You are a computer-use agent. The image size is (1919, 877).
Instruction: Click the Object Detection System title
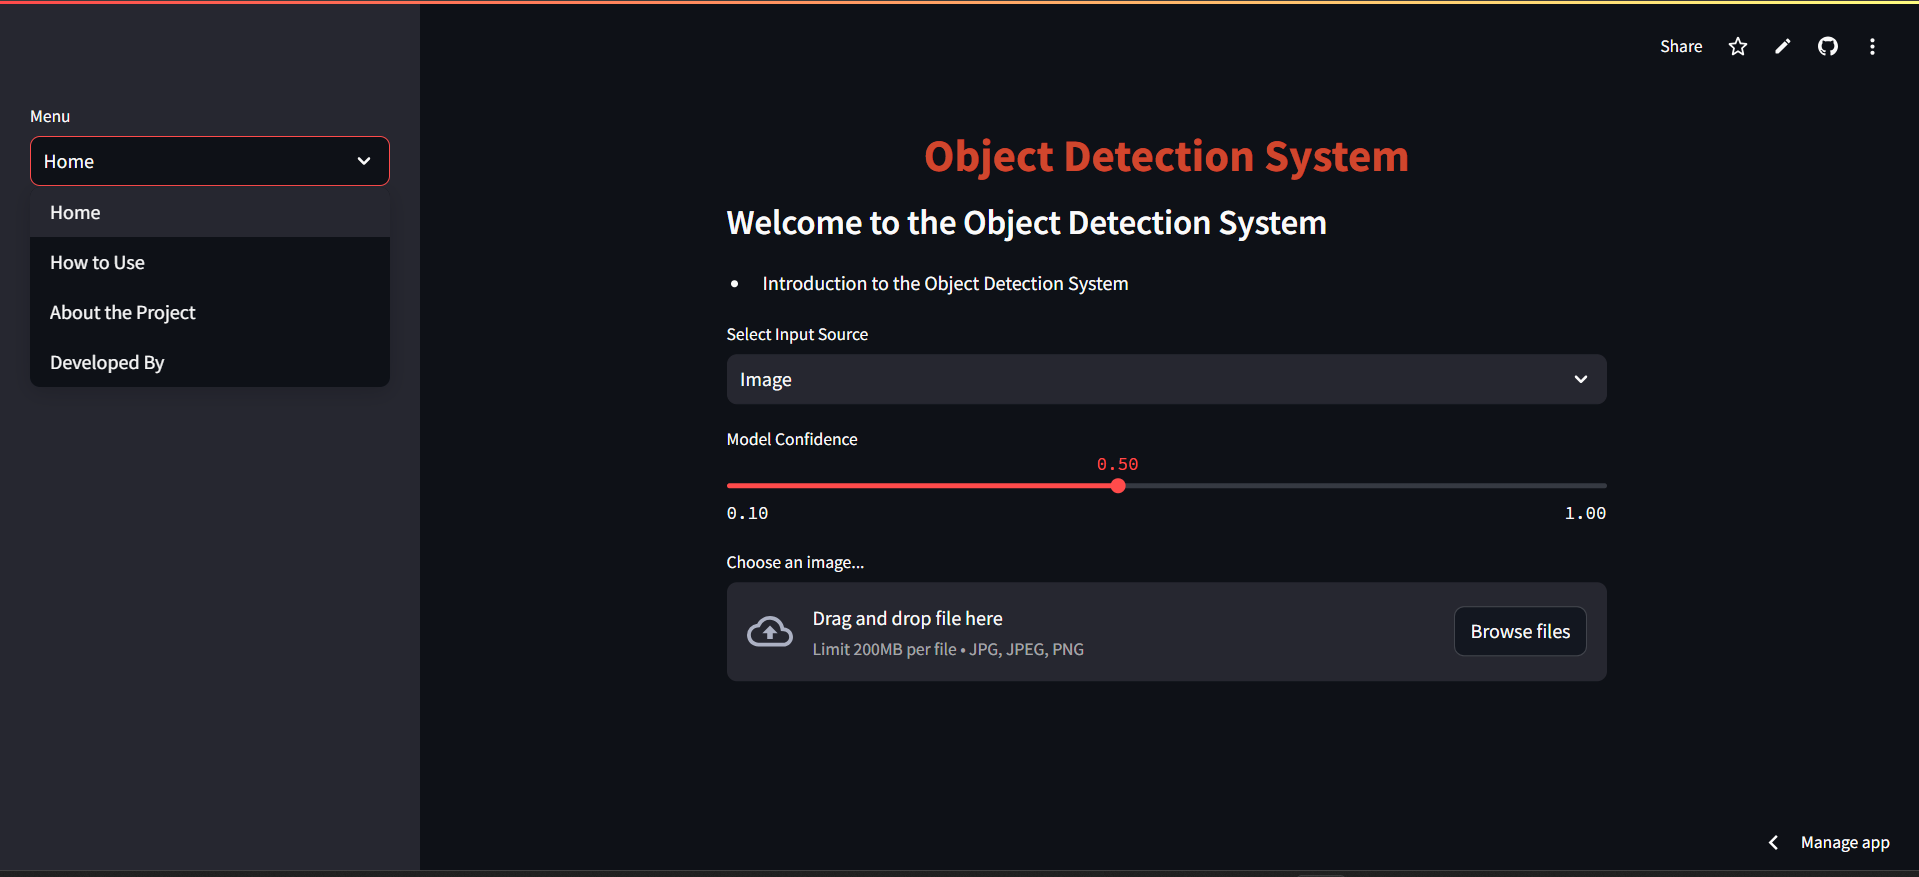click(x=1165, y=157)
